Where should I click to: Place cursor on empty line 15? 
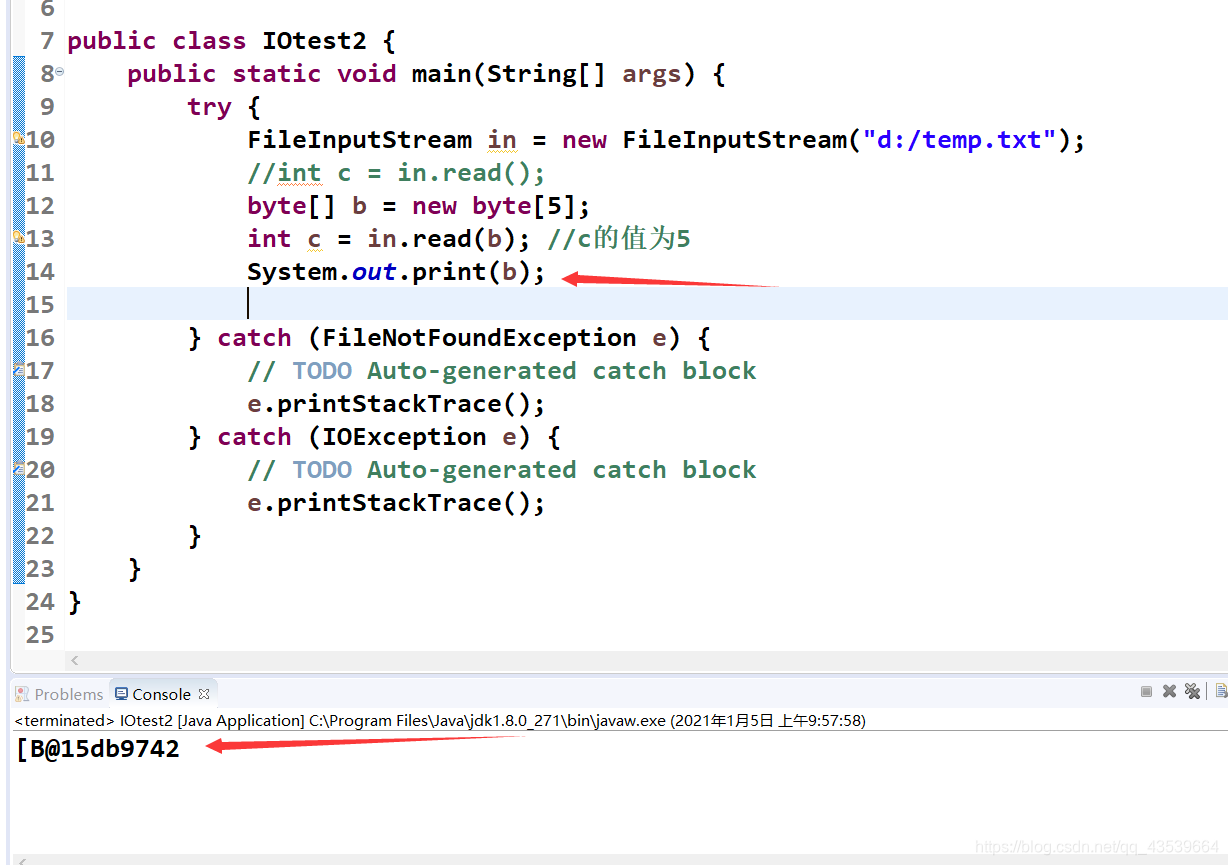point(647,304)
